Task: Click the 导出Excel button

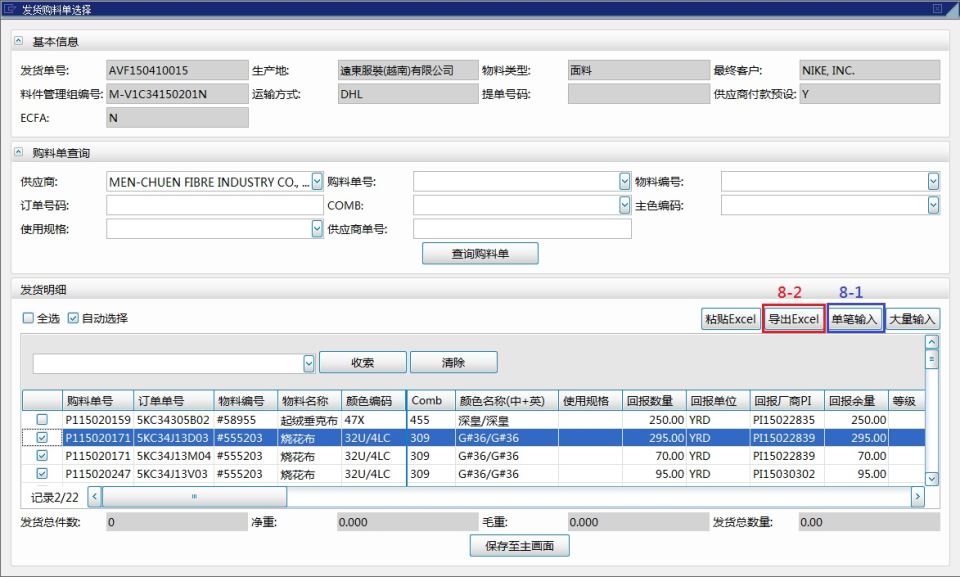Action: (x=793, y=319)
